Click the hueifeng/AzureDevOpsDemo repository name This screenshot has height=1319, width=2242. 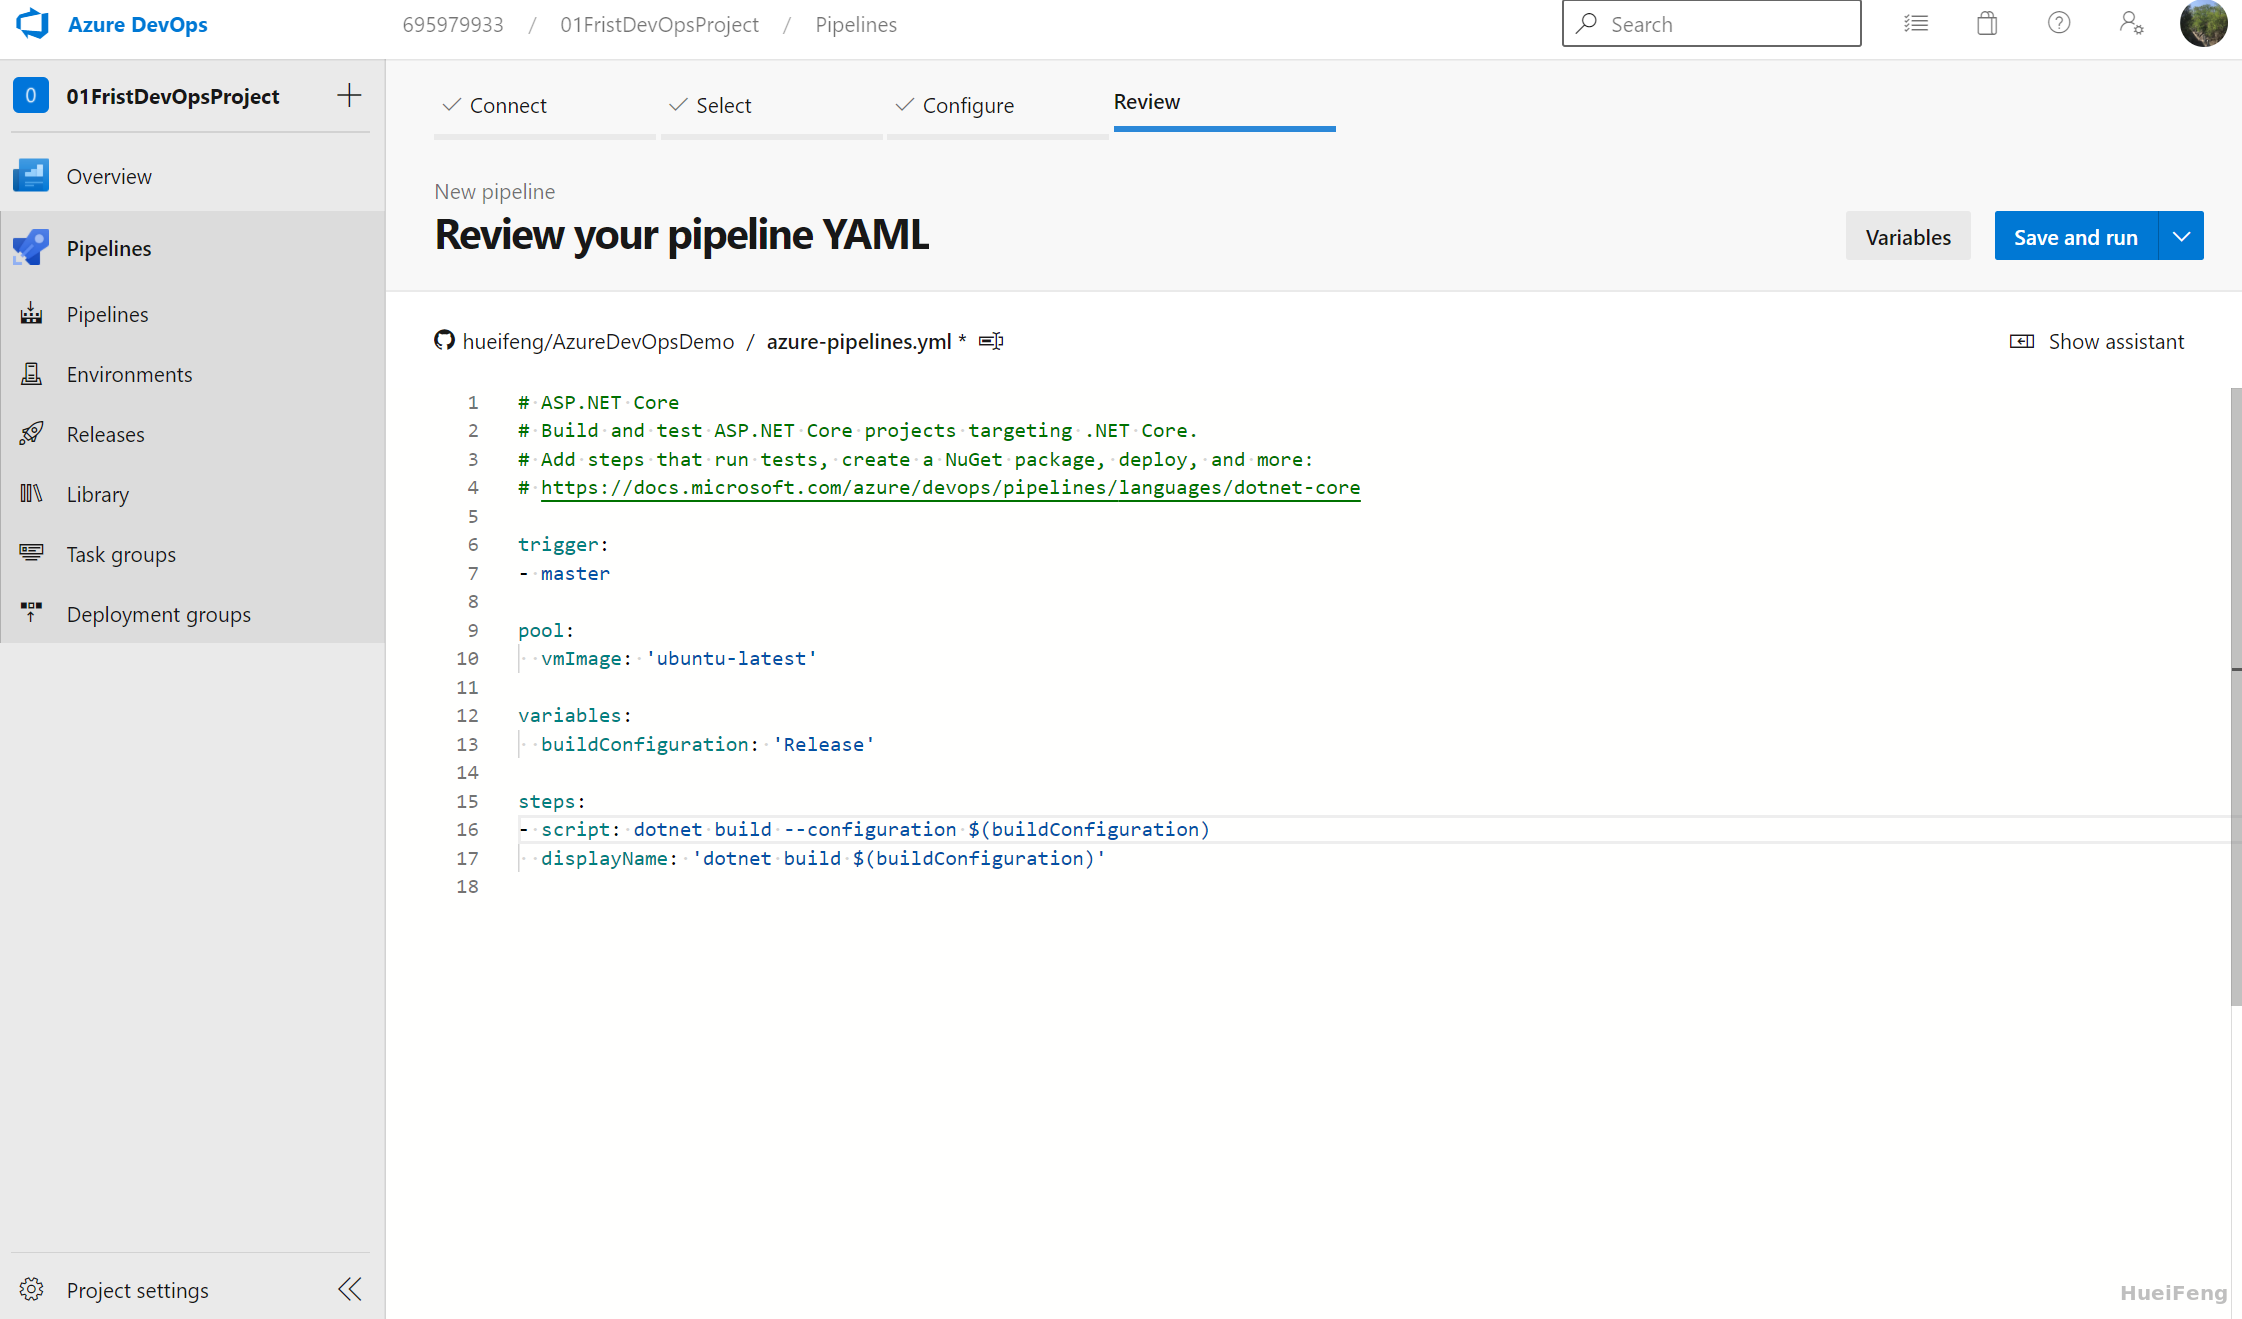click(x=598, y=341)
